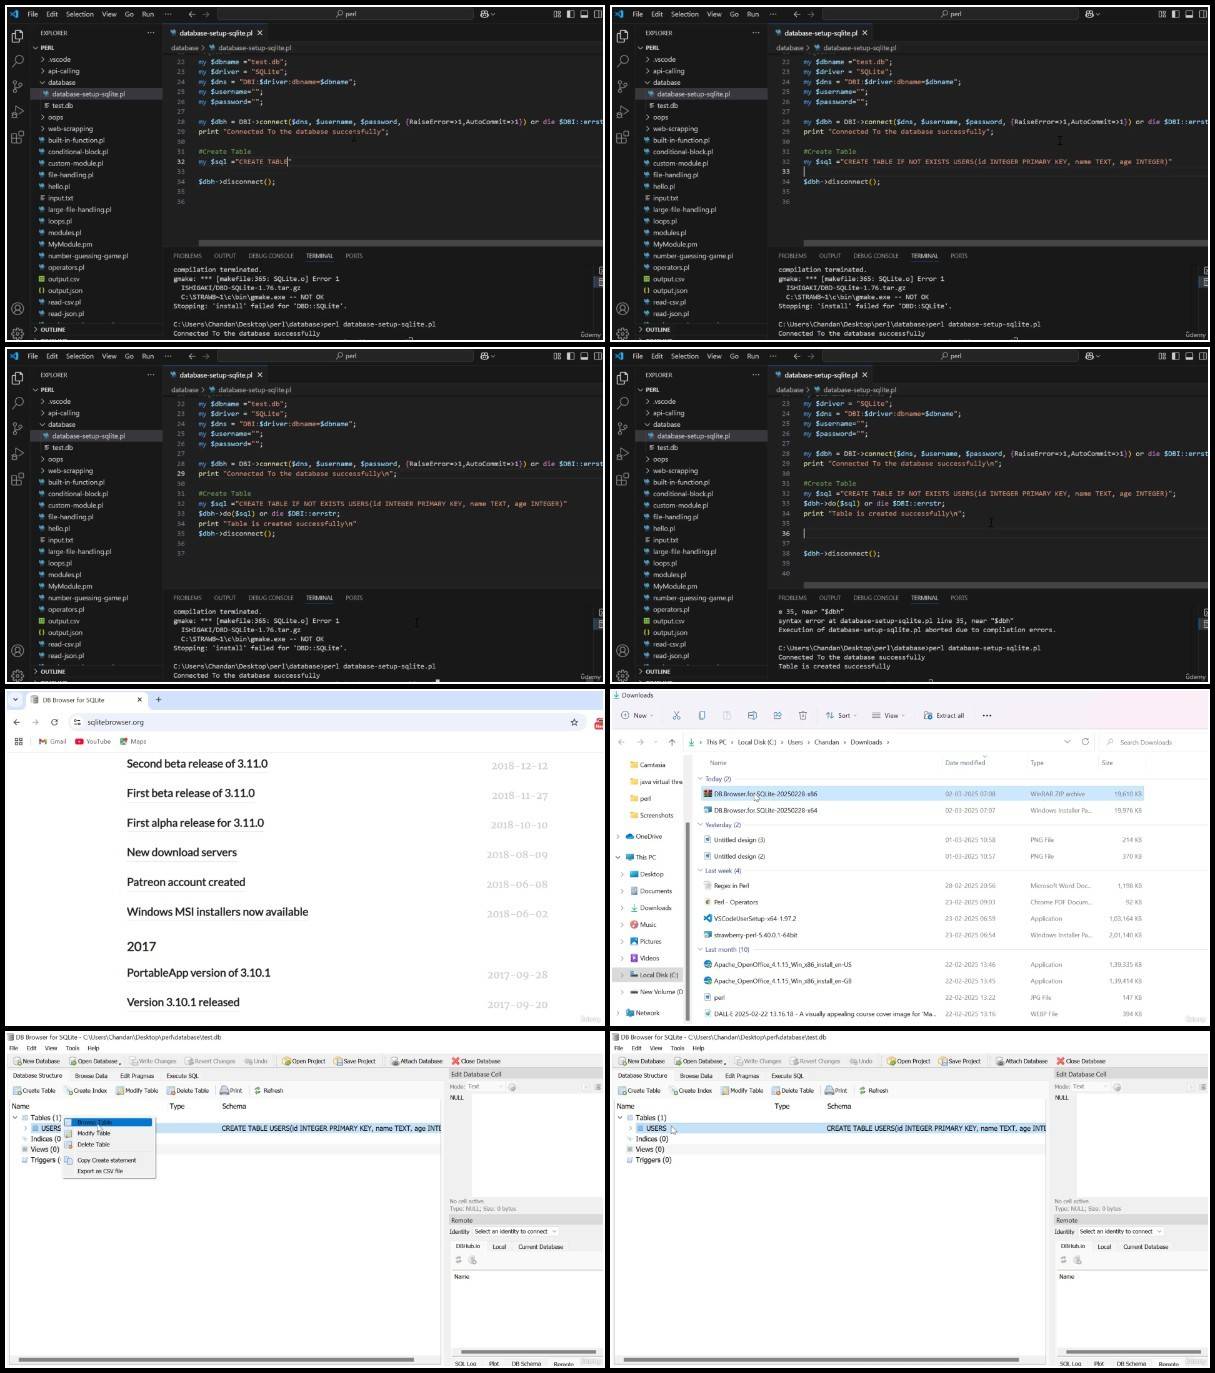Click Print icon in DB Browser without context menu
This screenshot has height=1373, width=1215.
click(836, 1090)
